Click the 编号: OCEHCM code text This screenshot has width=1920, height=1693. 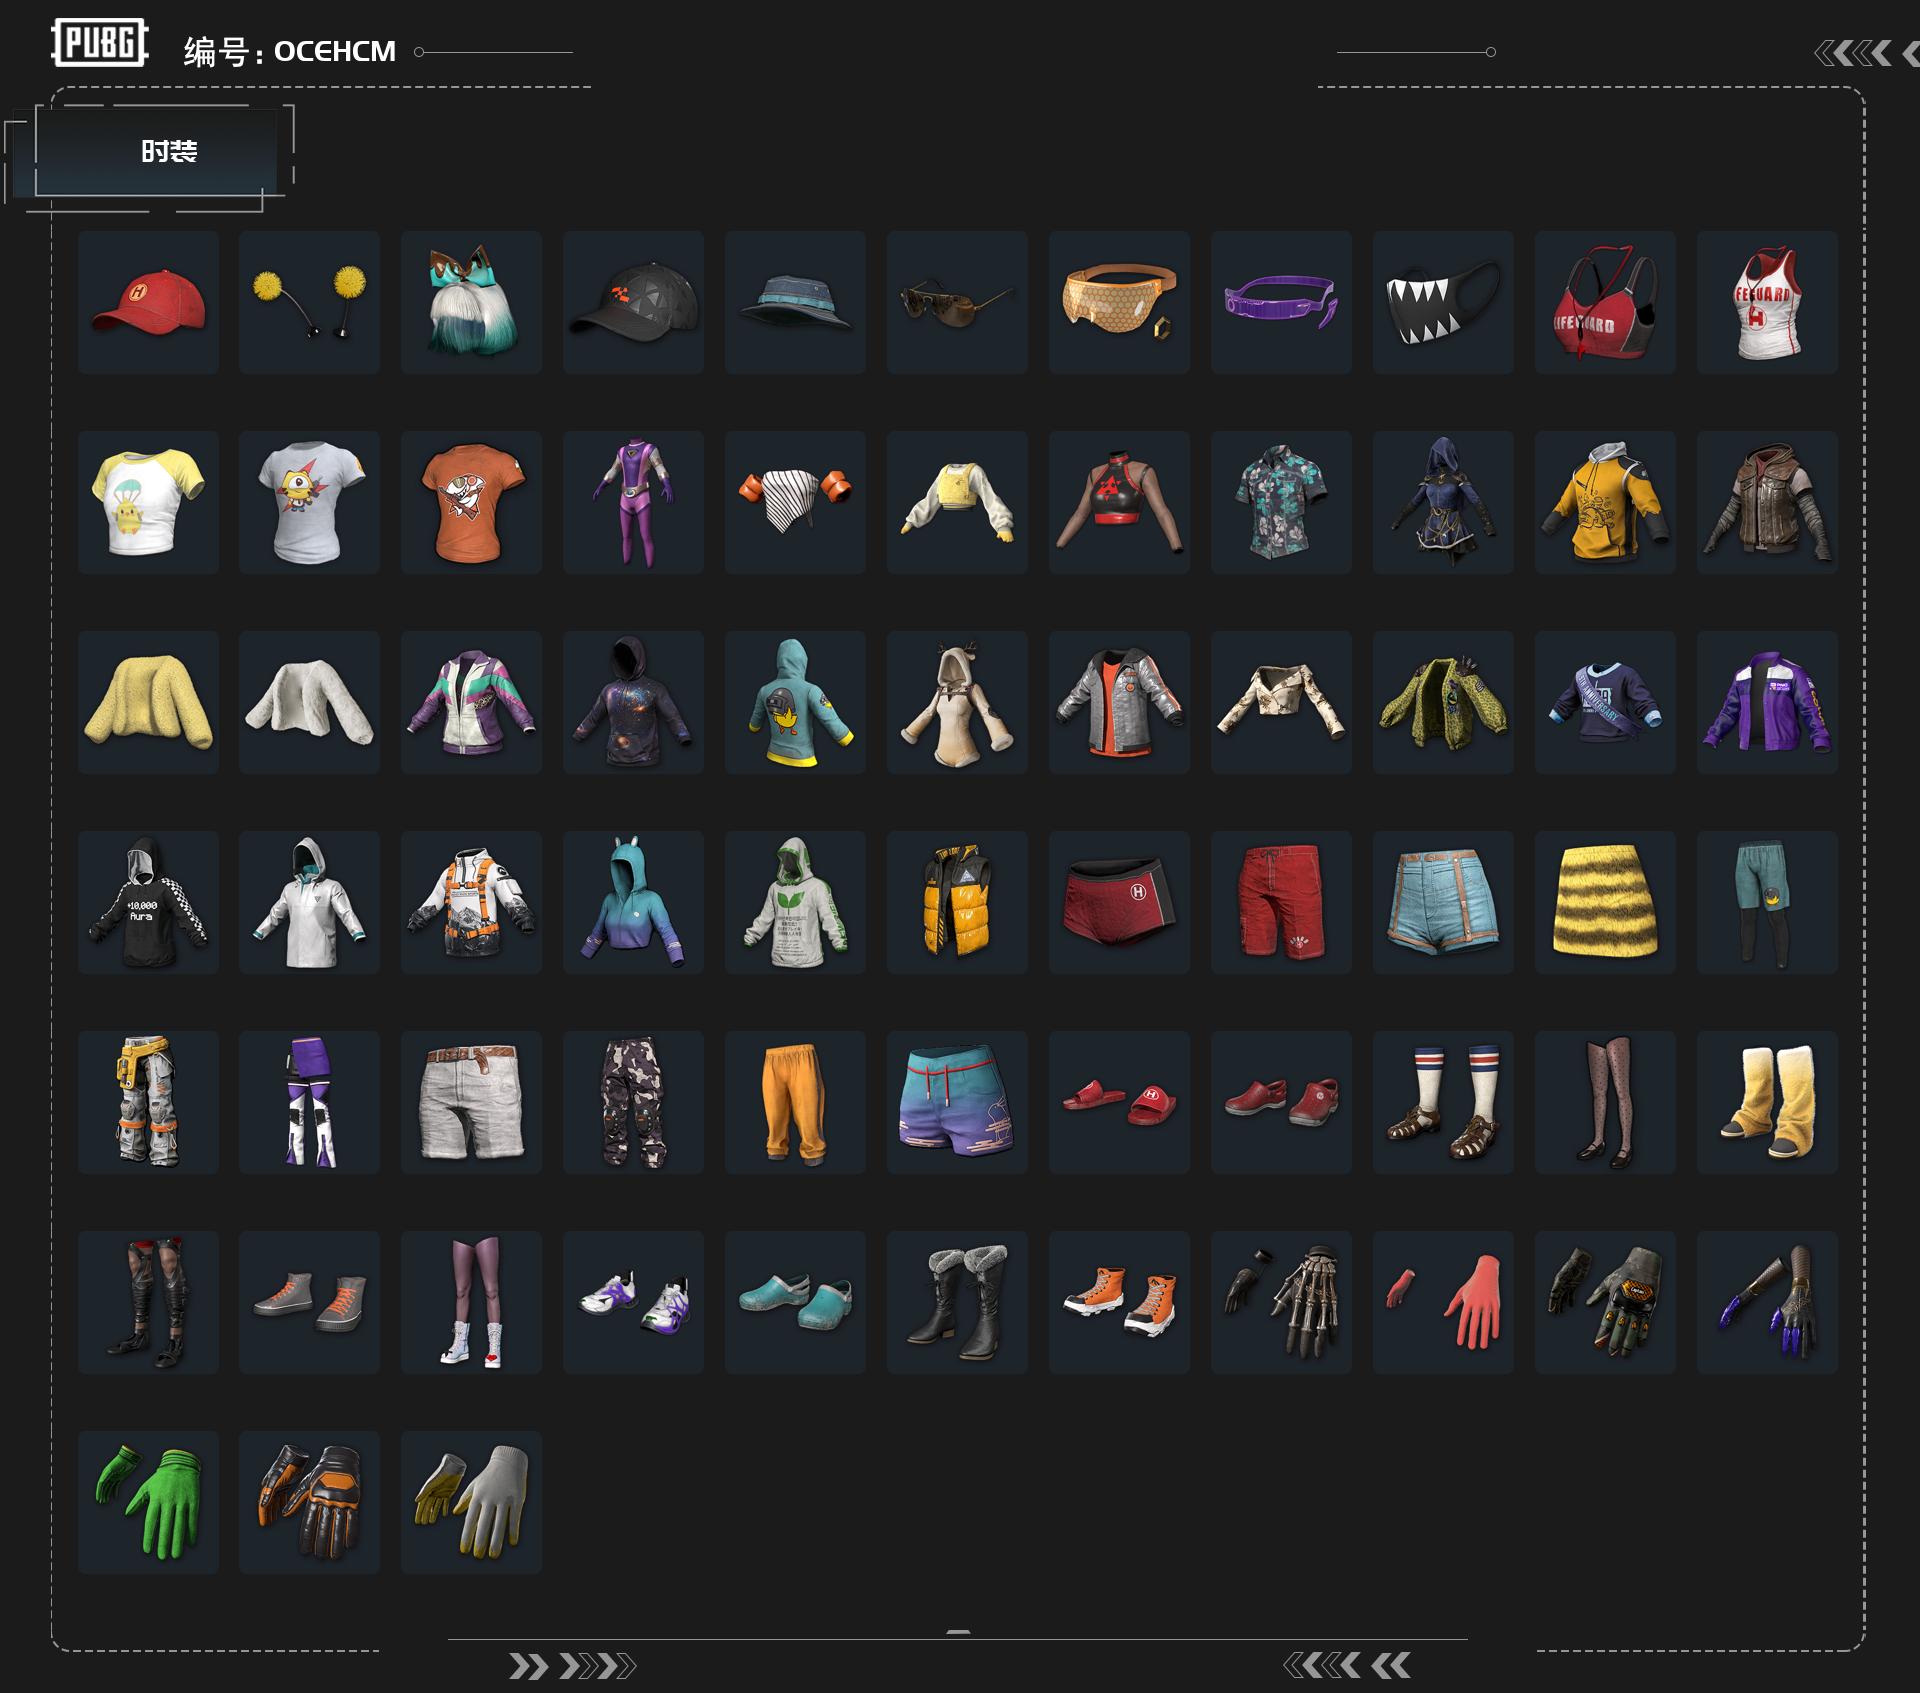click(290, 51)
